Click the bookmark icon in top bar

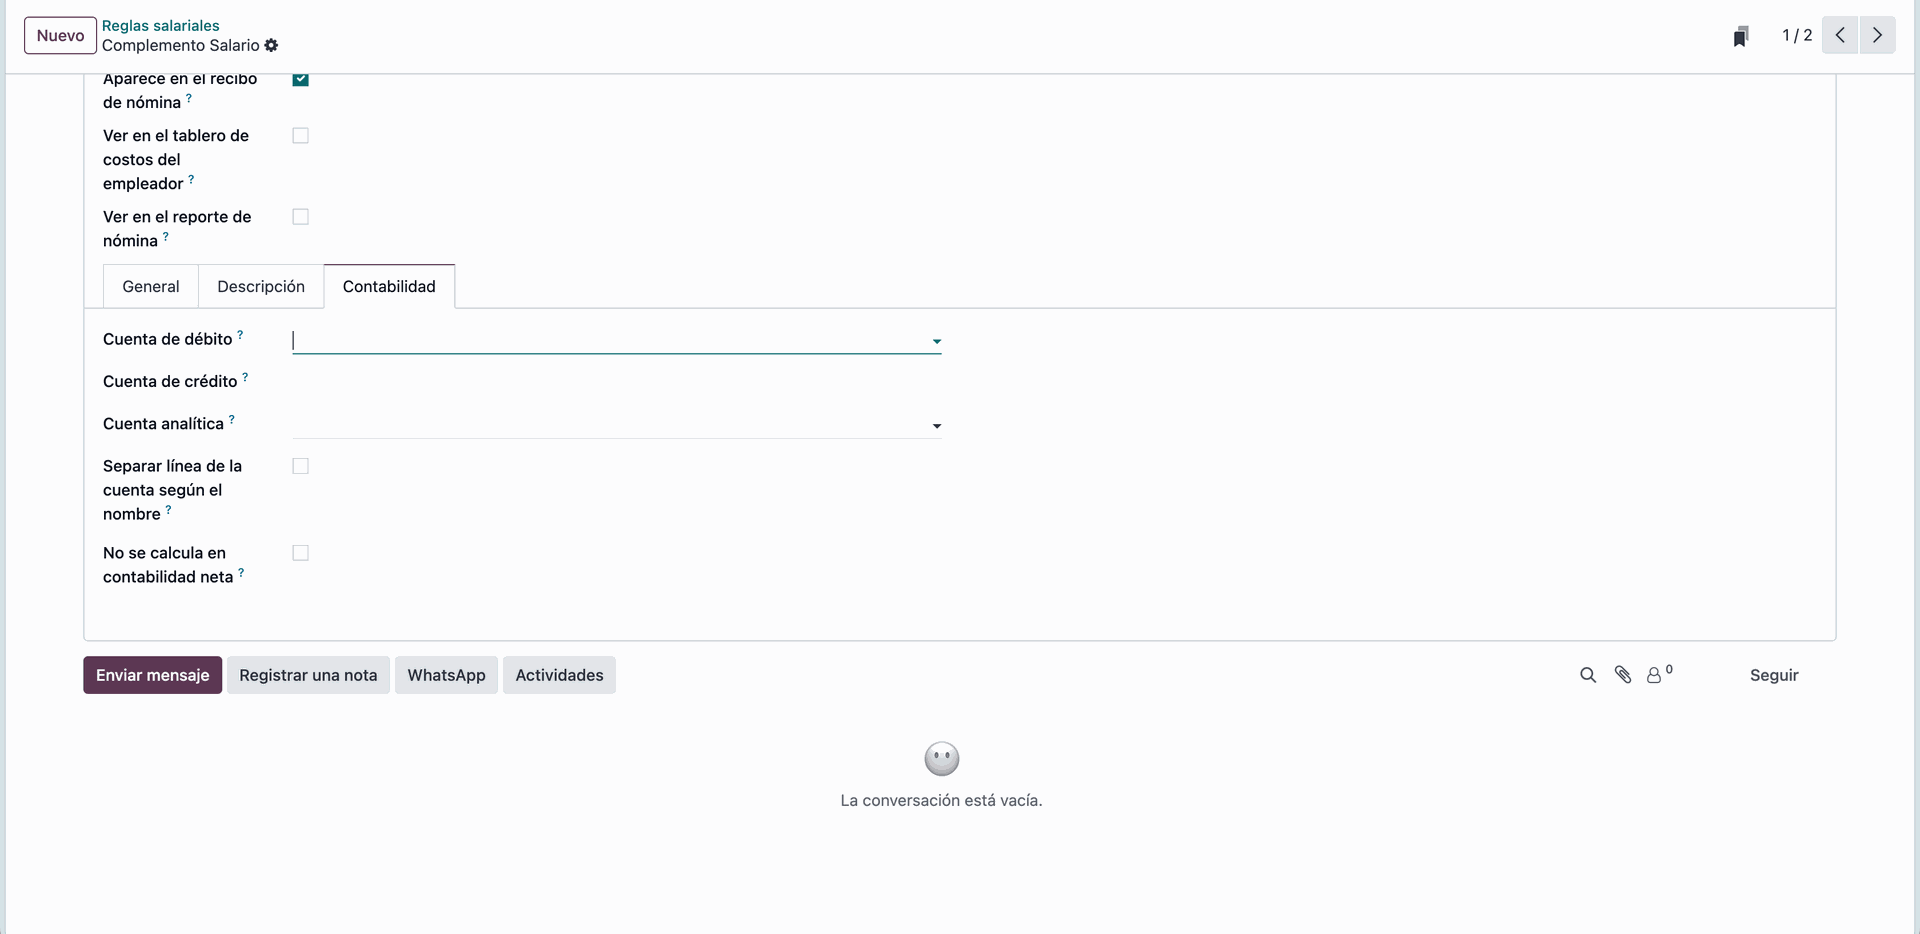click(1740, 36)
